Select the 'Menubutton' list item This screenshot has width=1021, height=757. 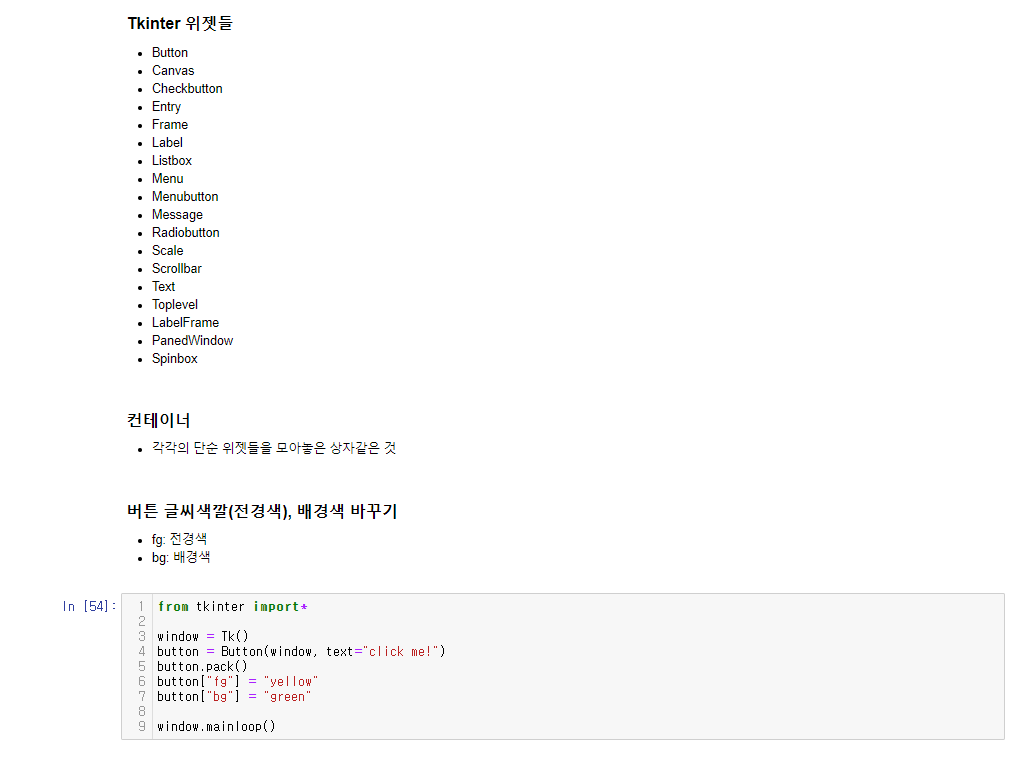tap(186, 197)
